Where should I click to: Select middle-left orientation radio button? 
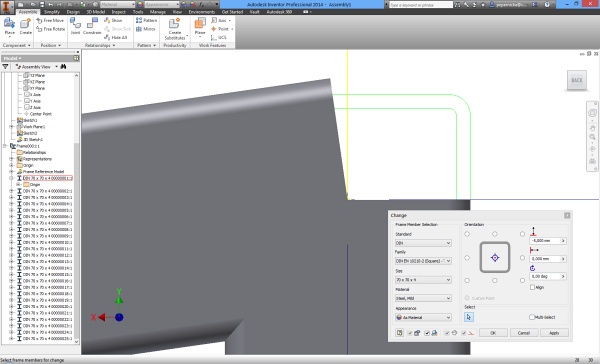point(467,258)
